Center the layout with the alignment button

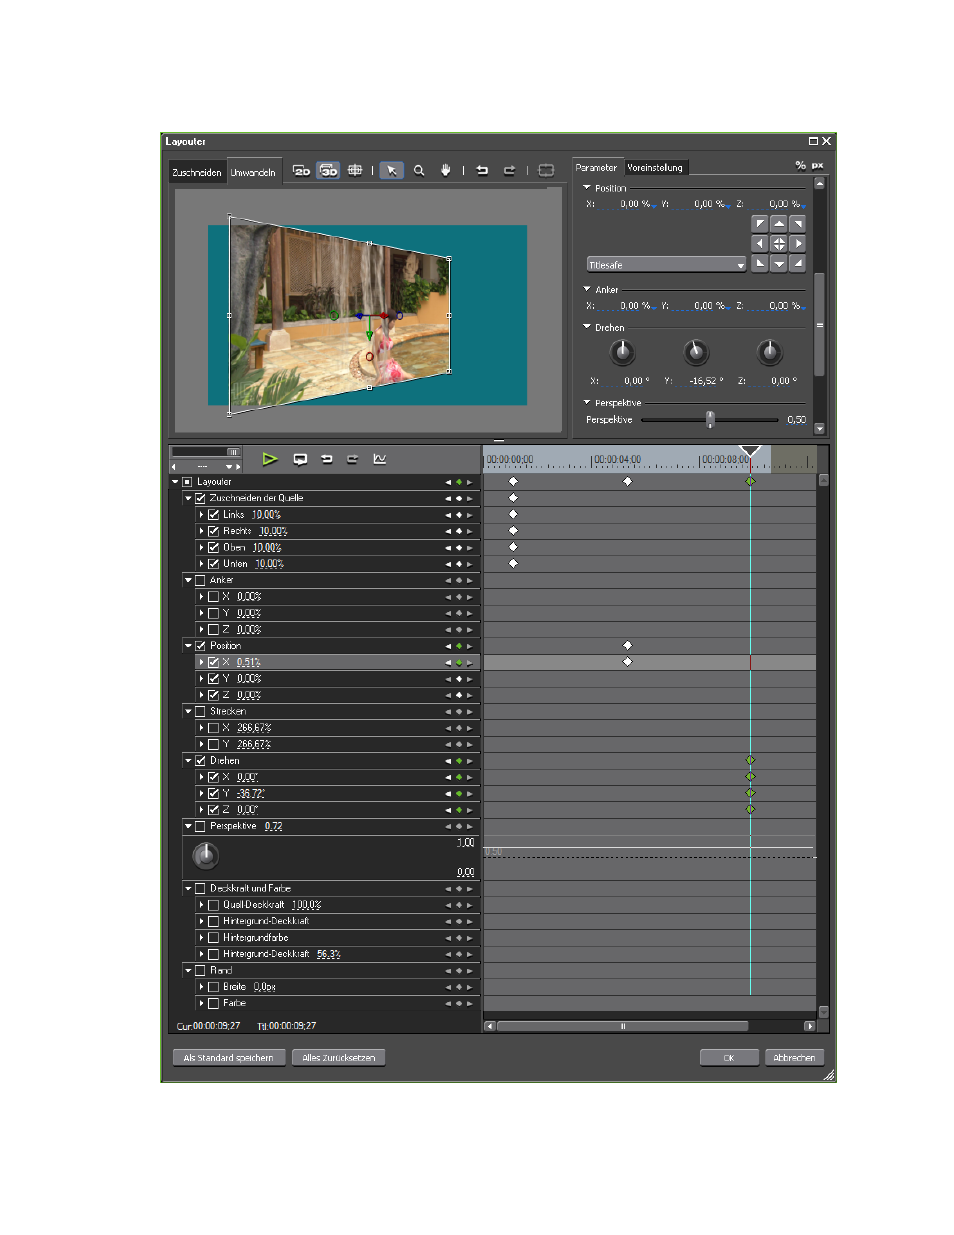point(779,243)
